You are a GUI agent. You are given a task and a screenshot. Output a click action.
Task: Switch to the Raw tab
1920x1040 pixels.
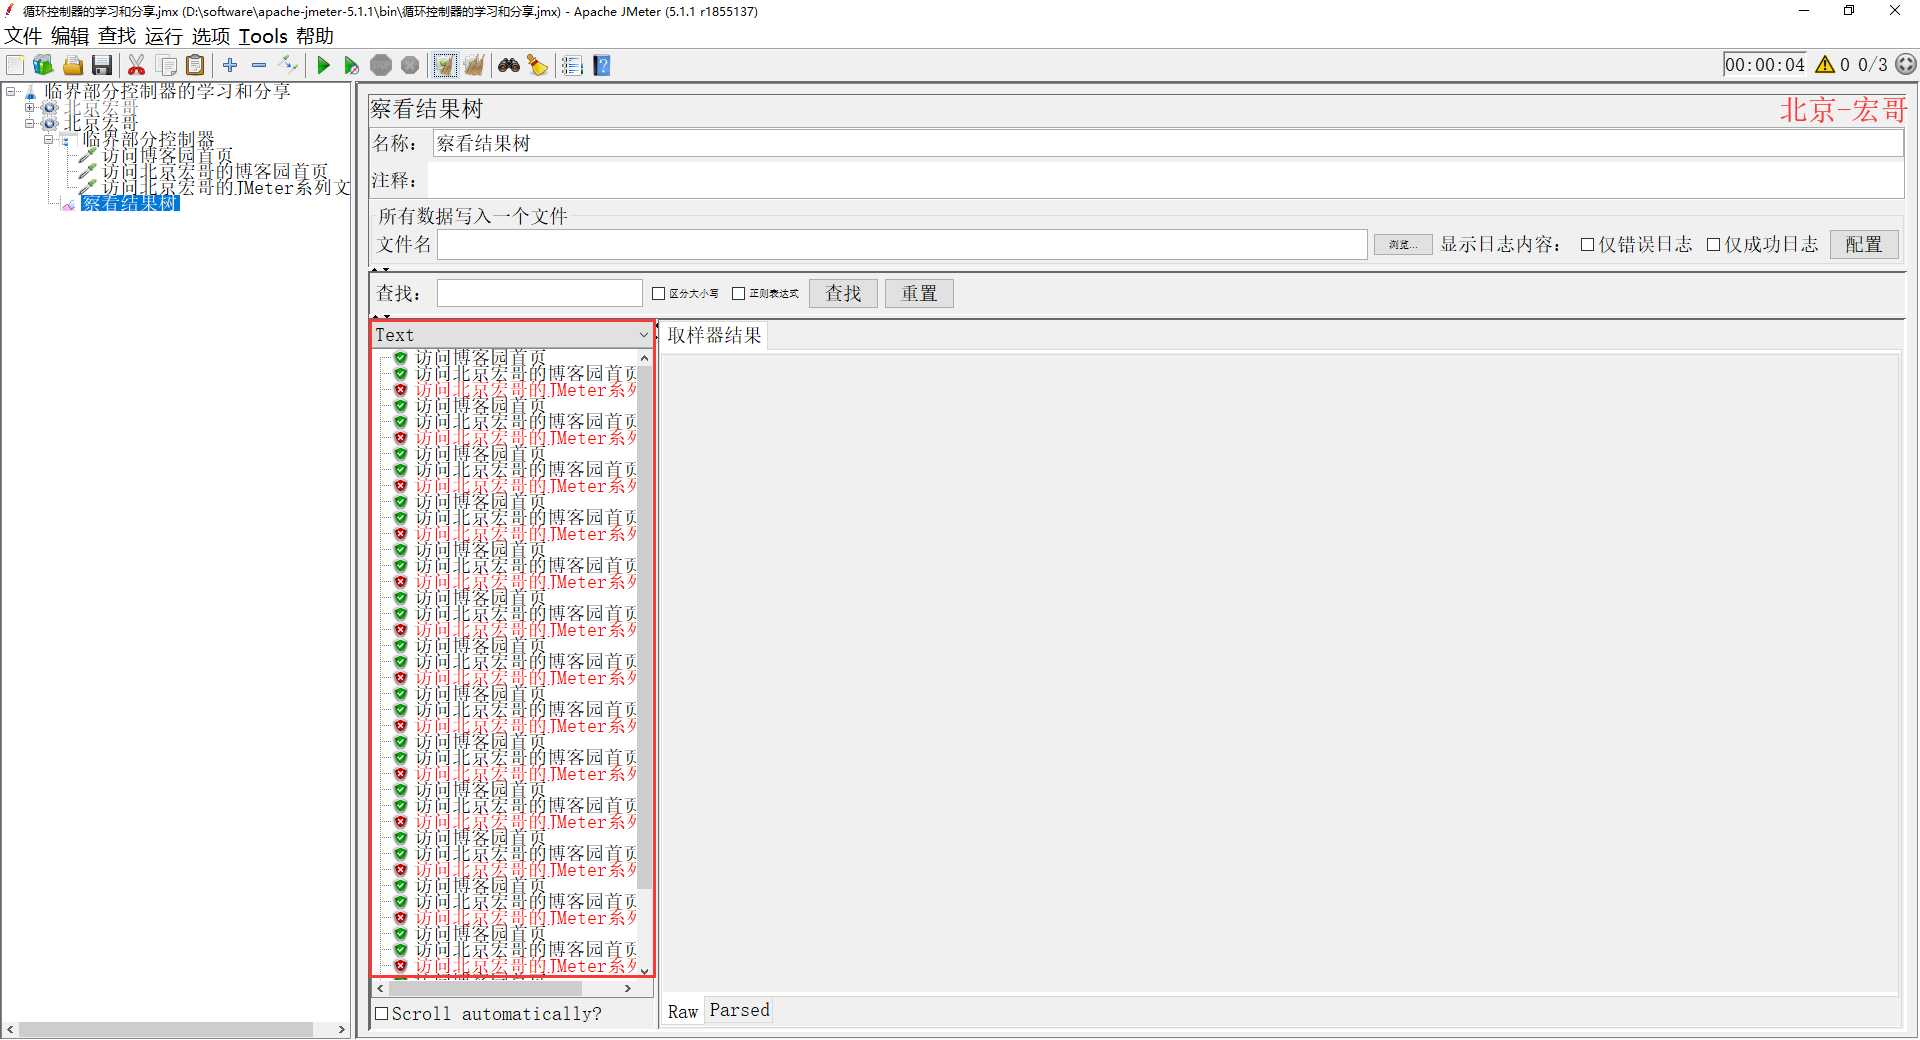tap(683, 1012)
